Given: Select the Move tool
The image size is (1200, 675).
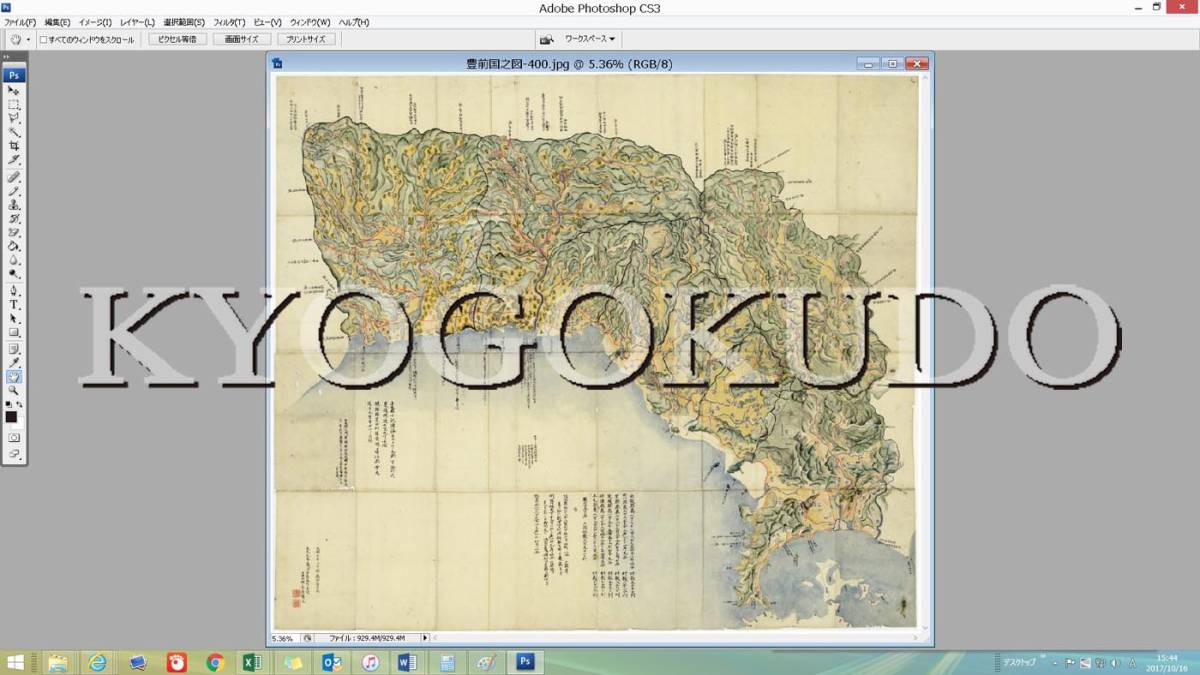Looking at the screenshot, I should [x=14, y=90].
